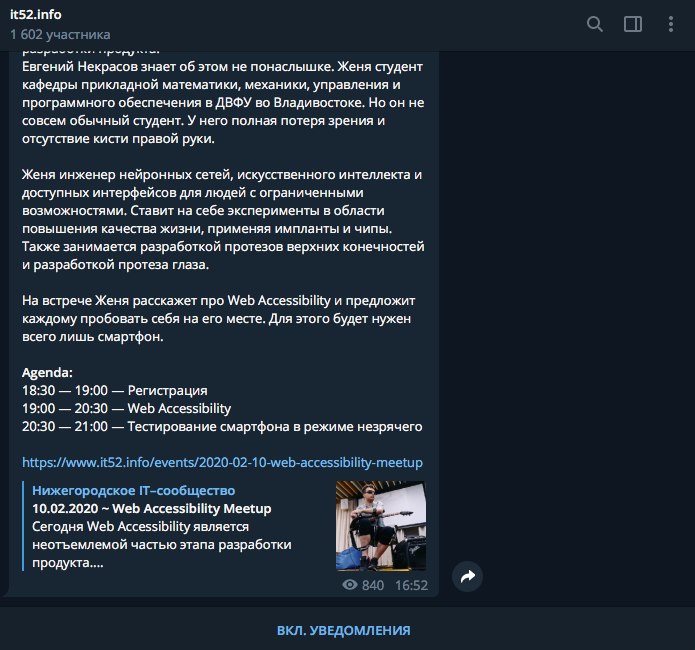This screenshot has height=650, width=695.
Task: Click the Нижегородское IT-сообщество preview title
Action: pos(133,490)
